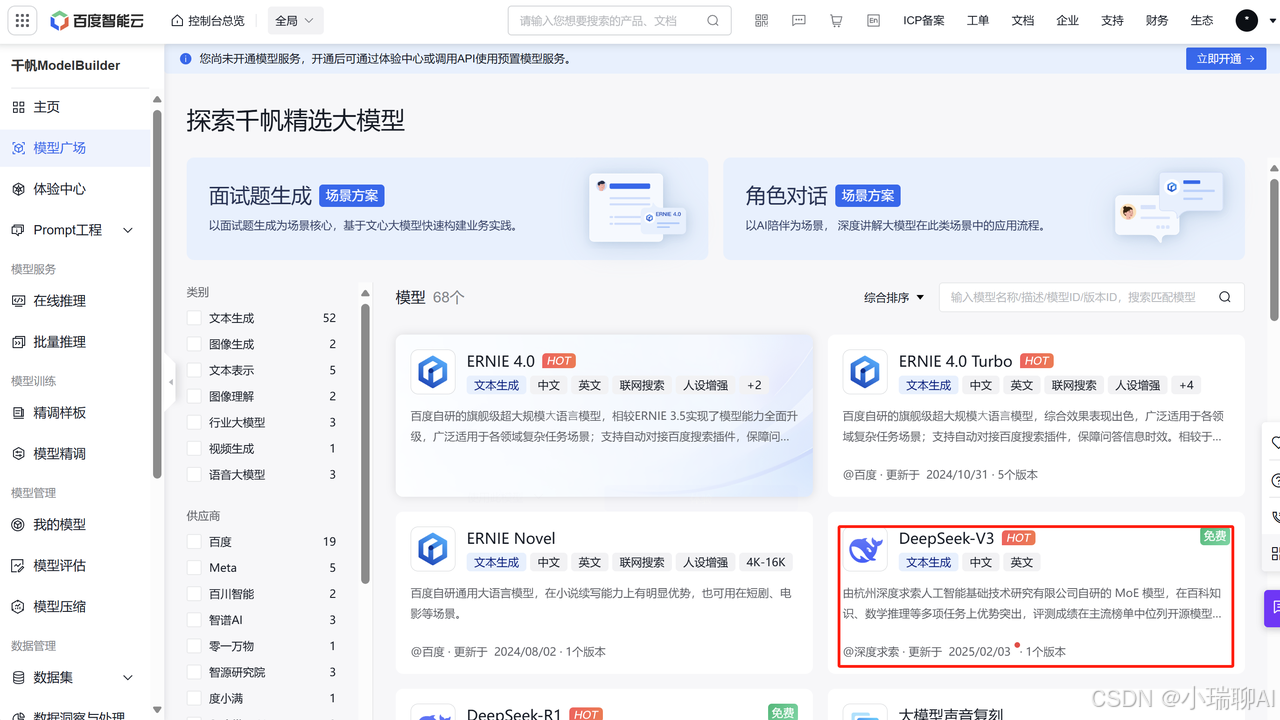
Task: Open 财务 in the top bar
Action: [1157, 20]
